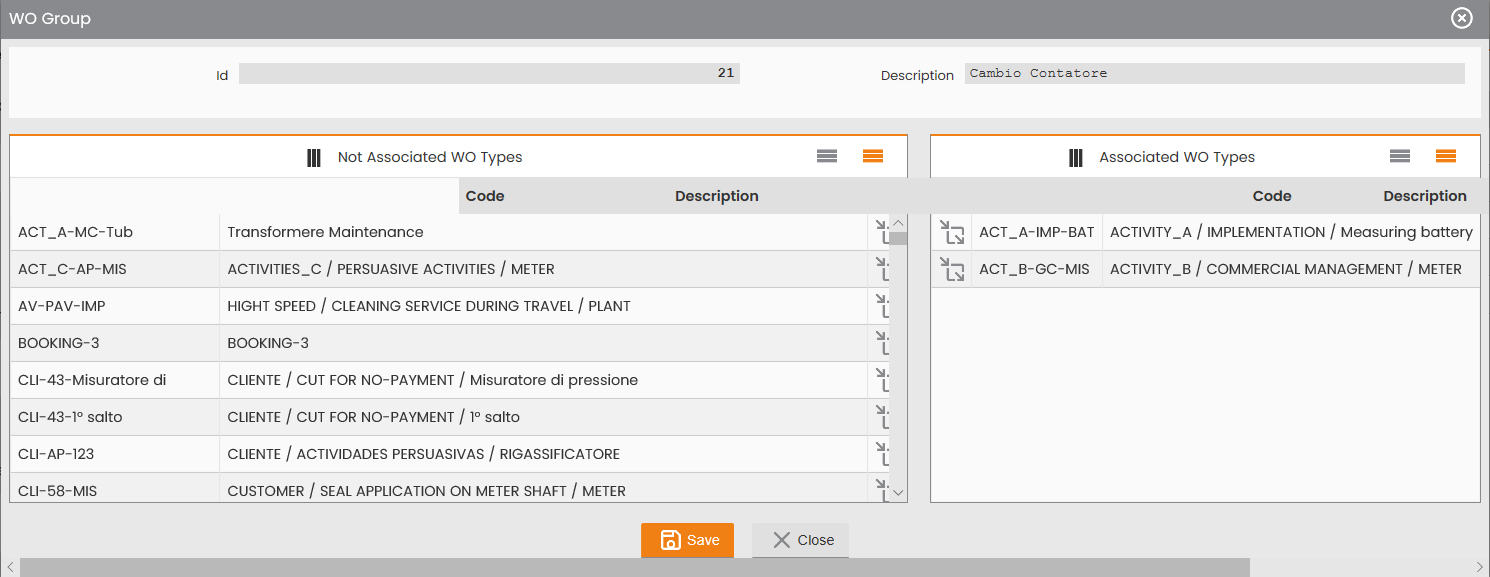The width and height of the screenshot is (1490, 577).
Task: Click remove association icon for ACT_B-GC-MIS
Action: click(x=953, y=269)
